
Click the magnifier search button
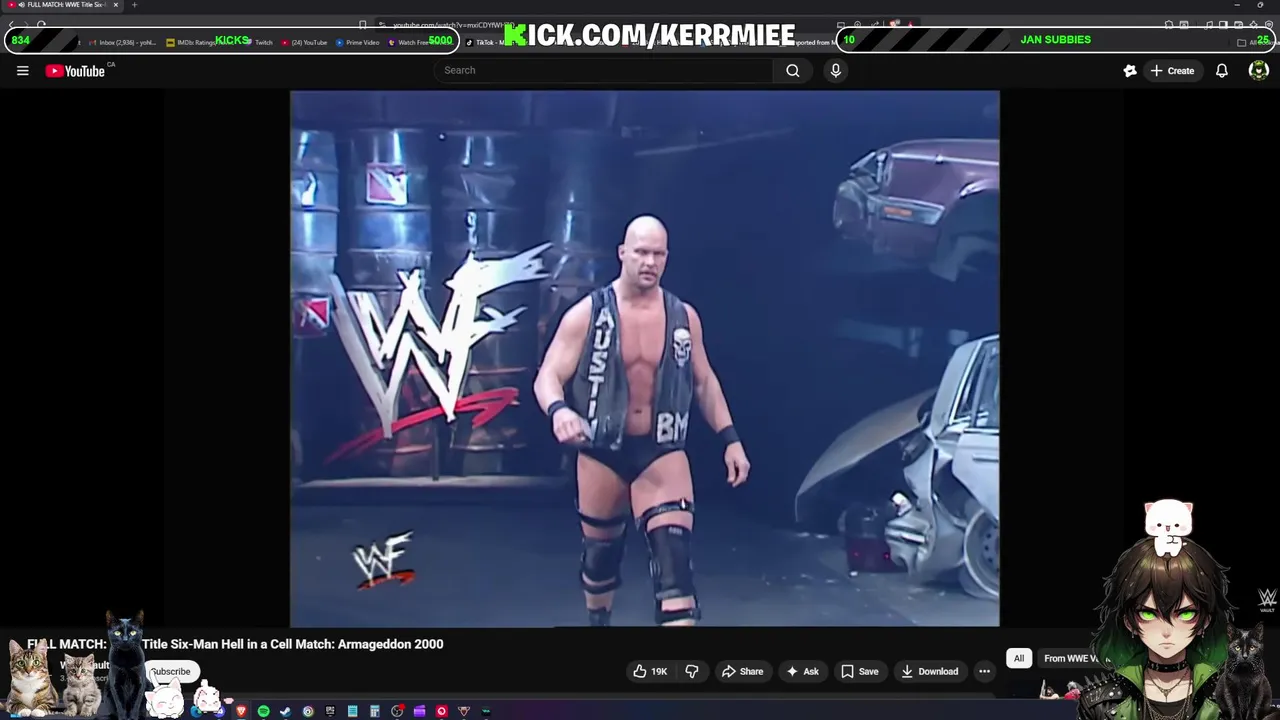point(793,70)
